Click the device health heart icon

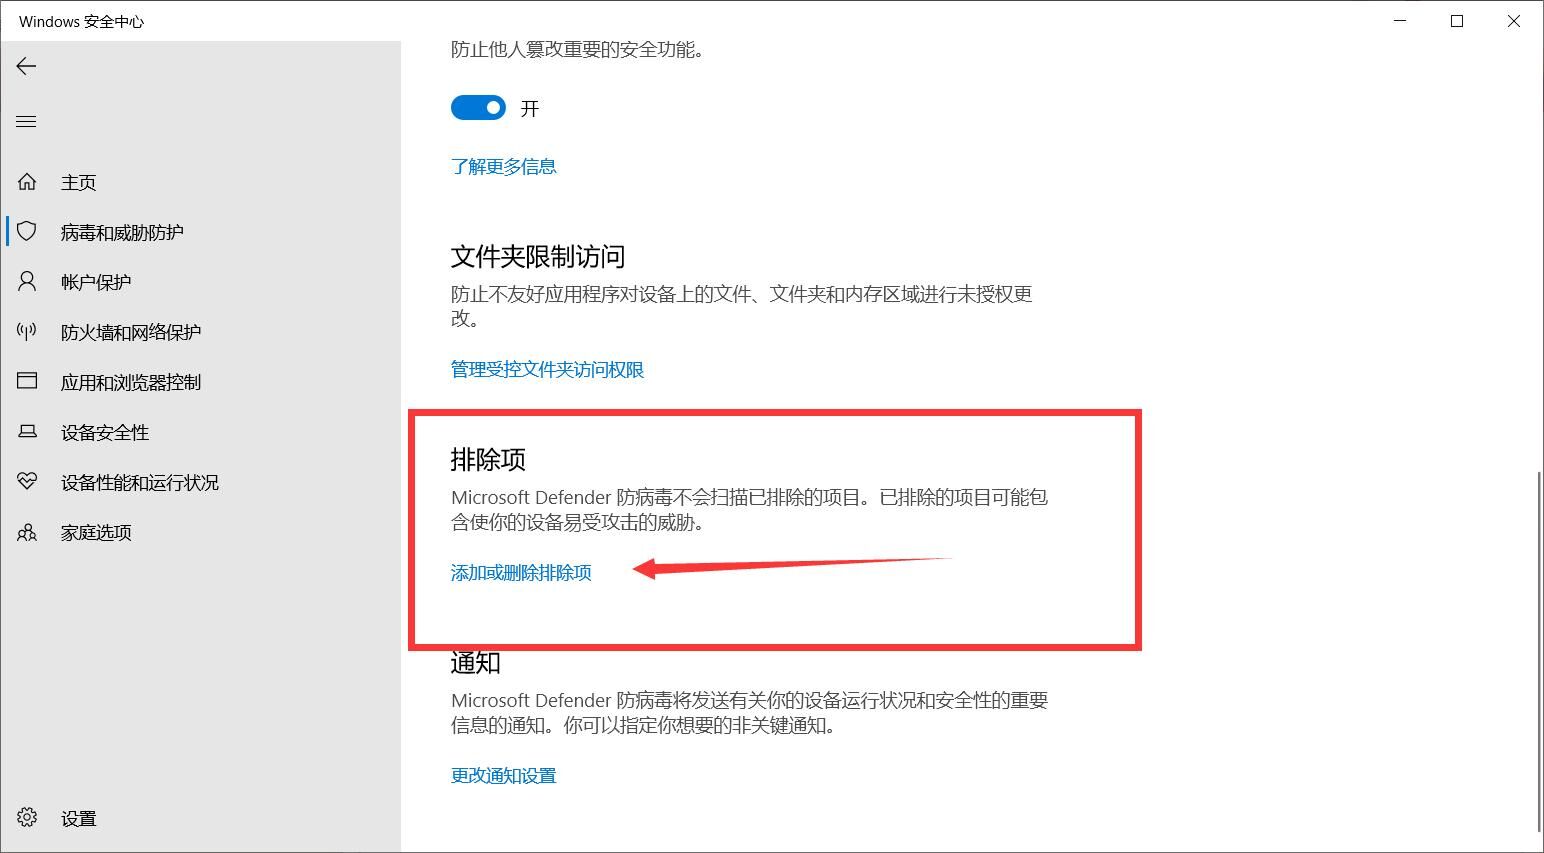[x=27, y=482]
